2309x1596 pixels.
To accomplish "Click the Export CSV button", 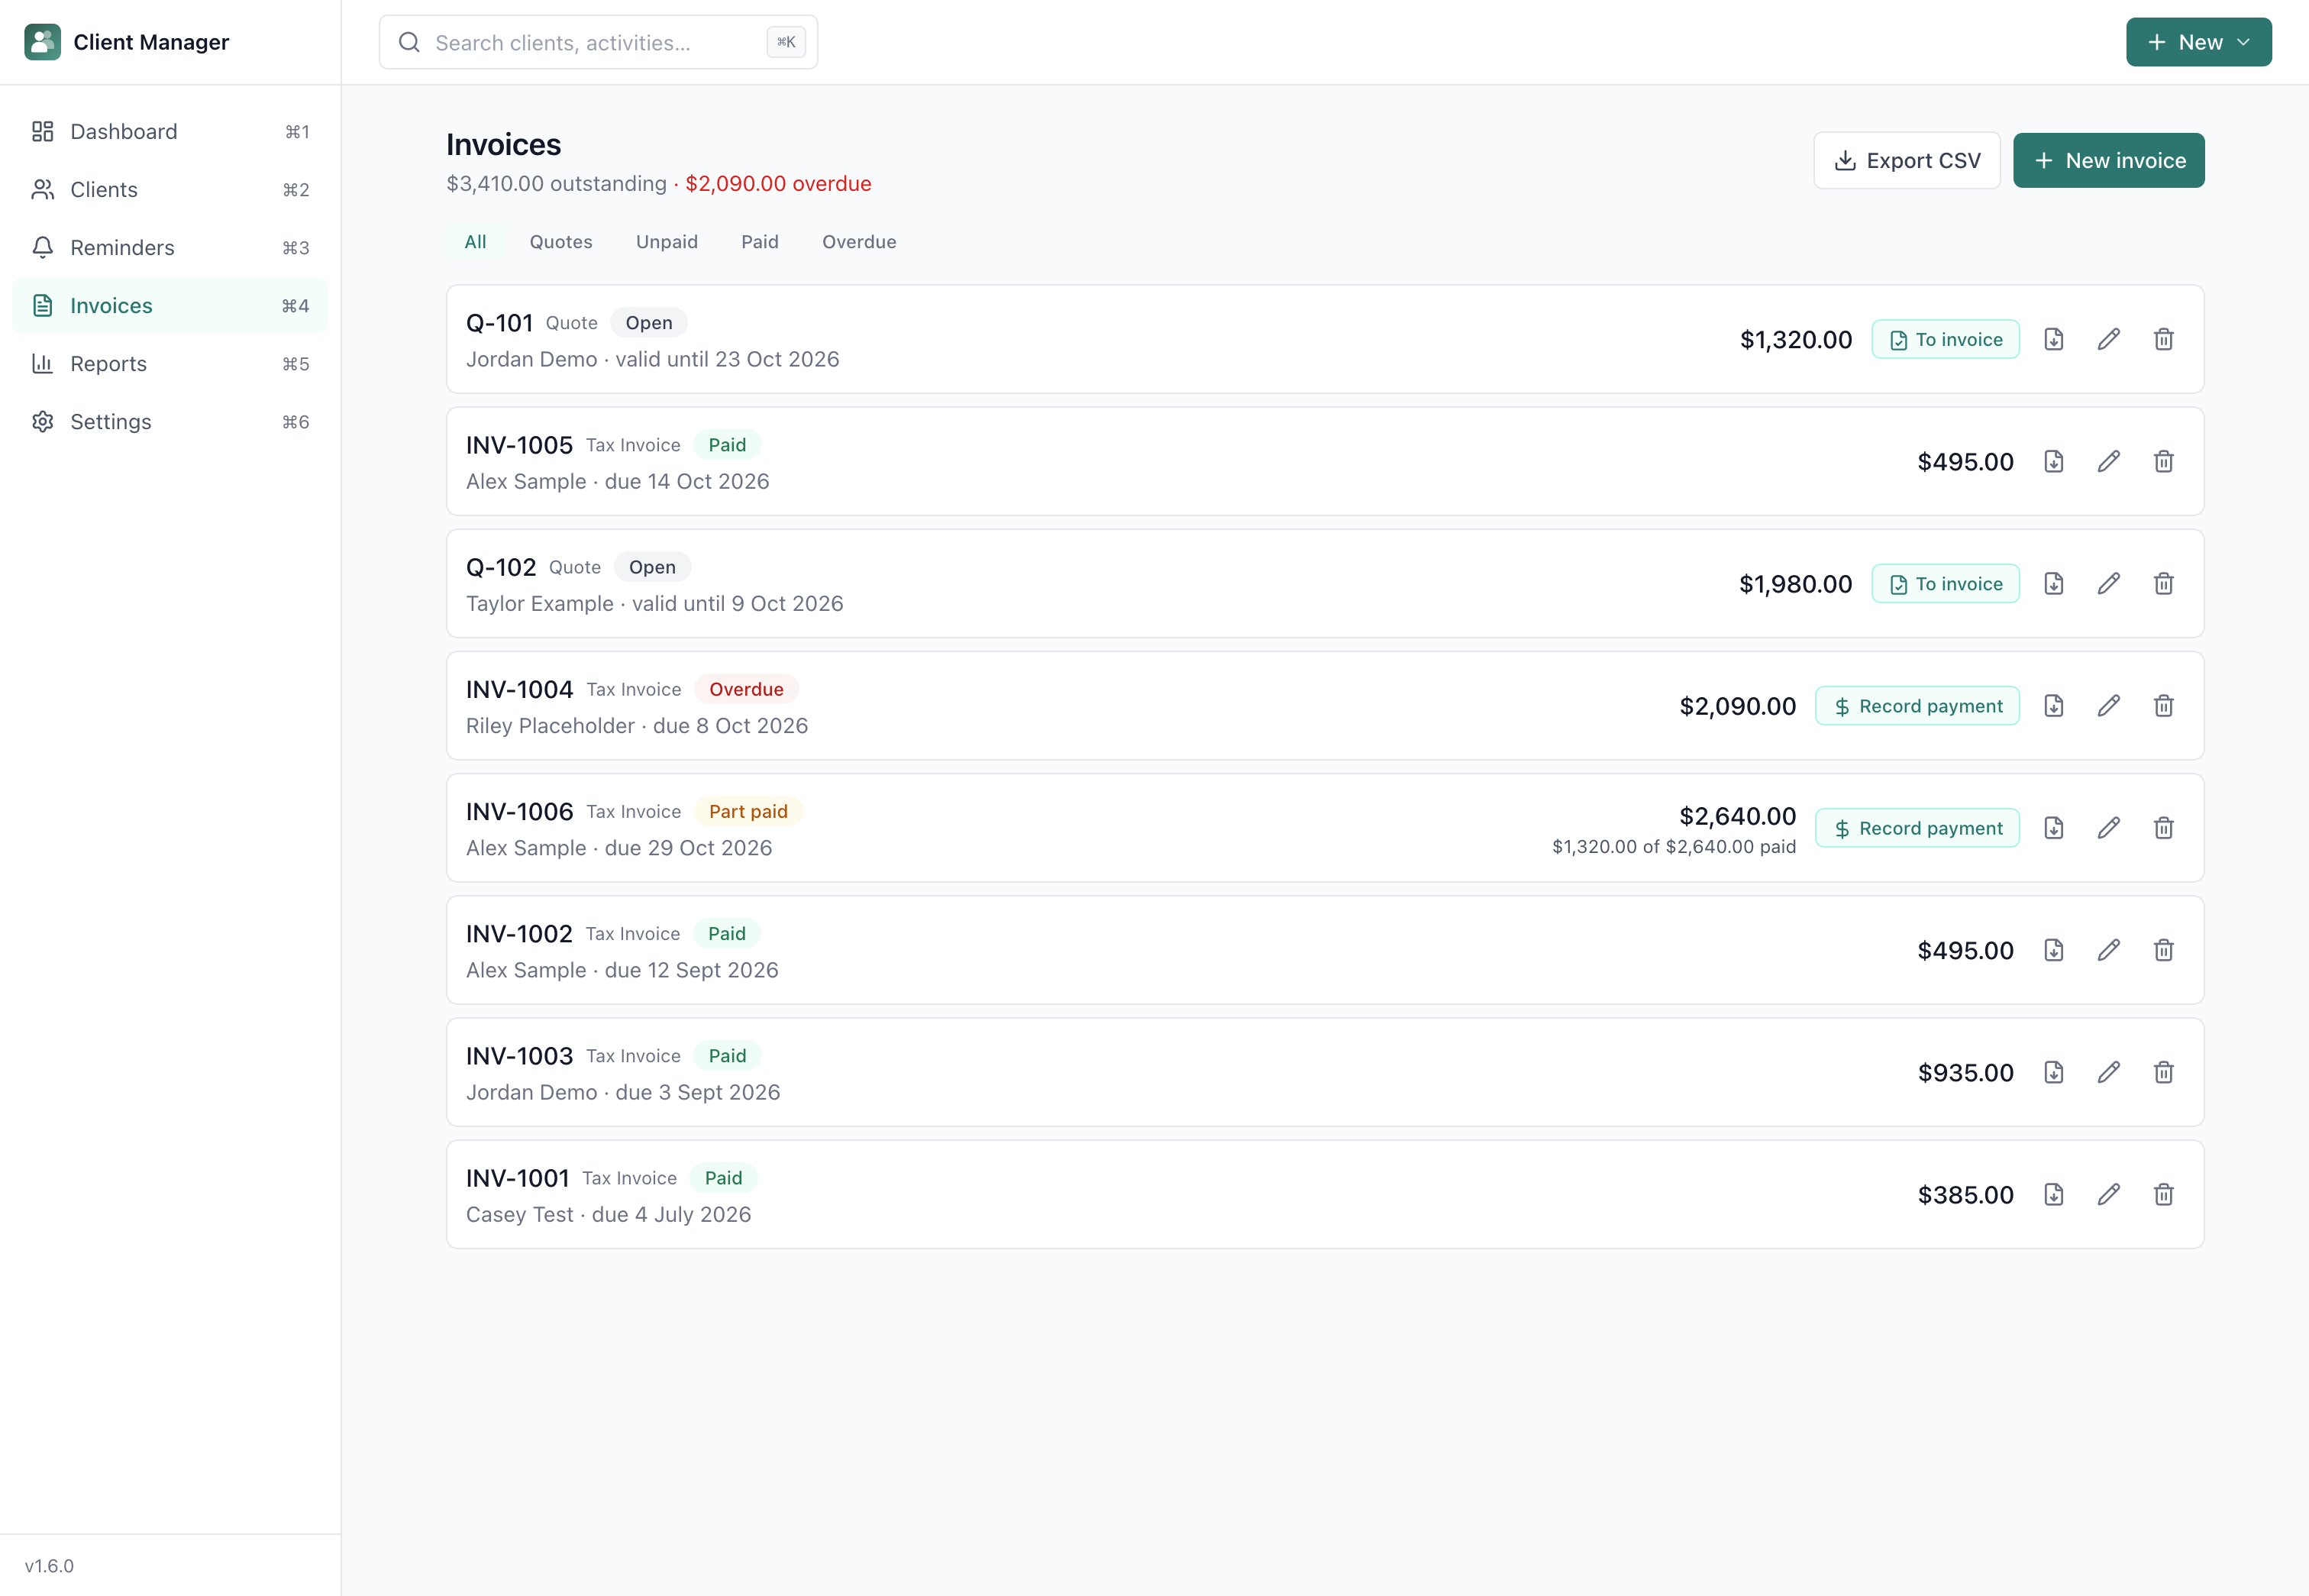I will [1906, 160].
